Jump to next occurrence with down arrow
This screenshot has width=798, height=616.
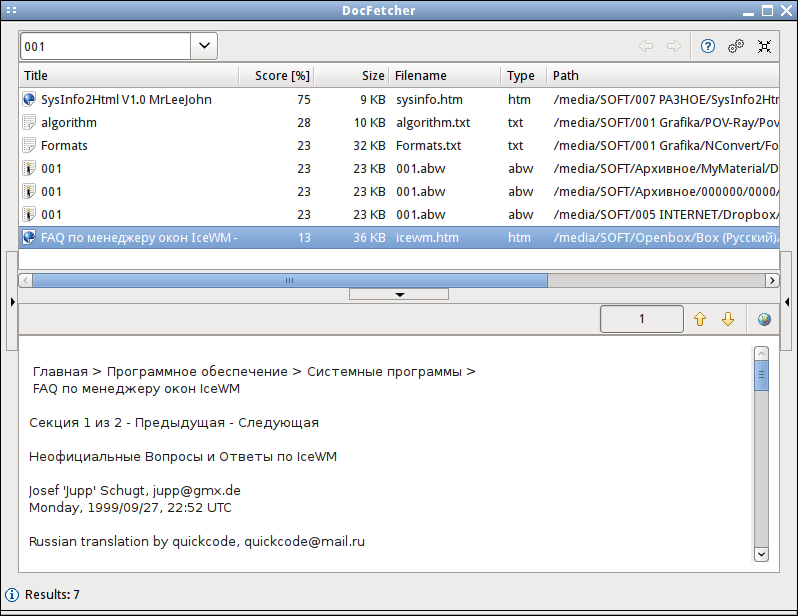728,319
